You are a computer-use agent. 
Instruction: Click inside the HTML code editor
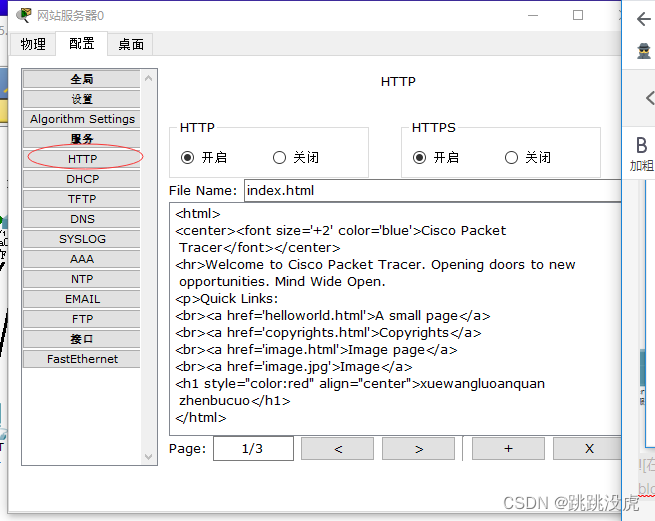coord(395,319)
